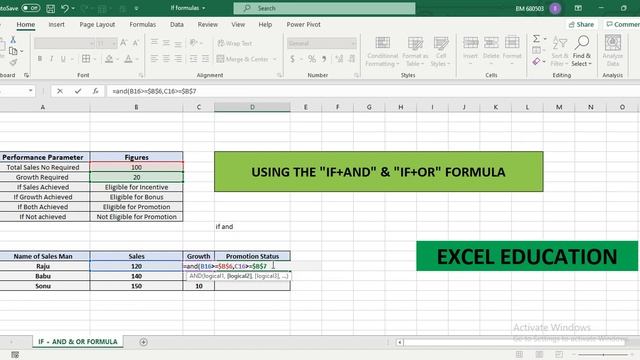Click the Cut scissors icon
Screen dimensions: 640x360
point(13,40)
